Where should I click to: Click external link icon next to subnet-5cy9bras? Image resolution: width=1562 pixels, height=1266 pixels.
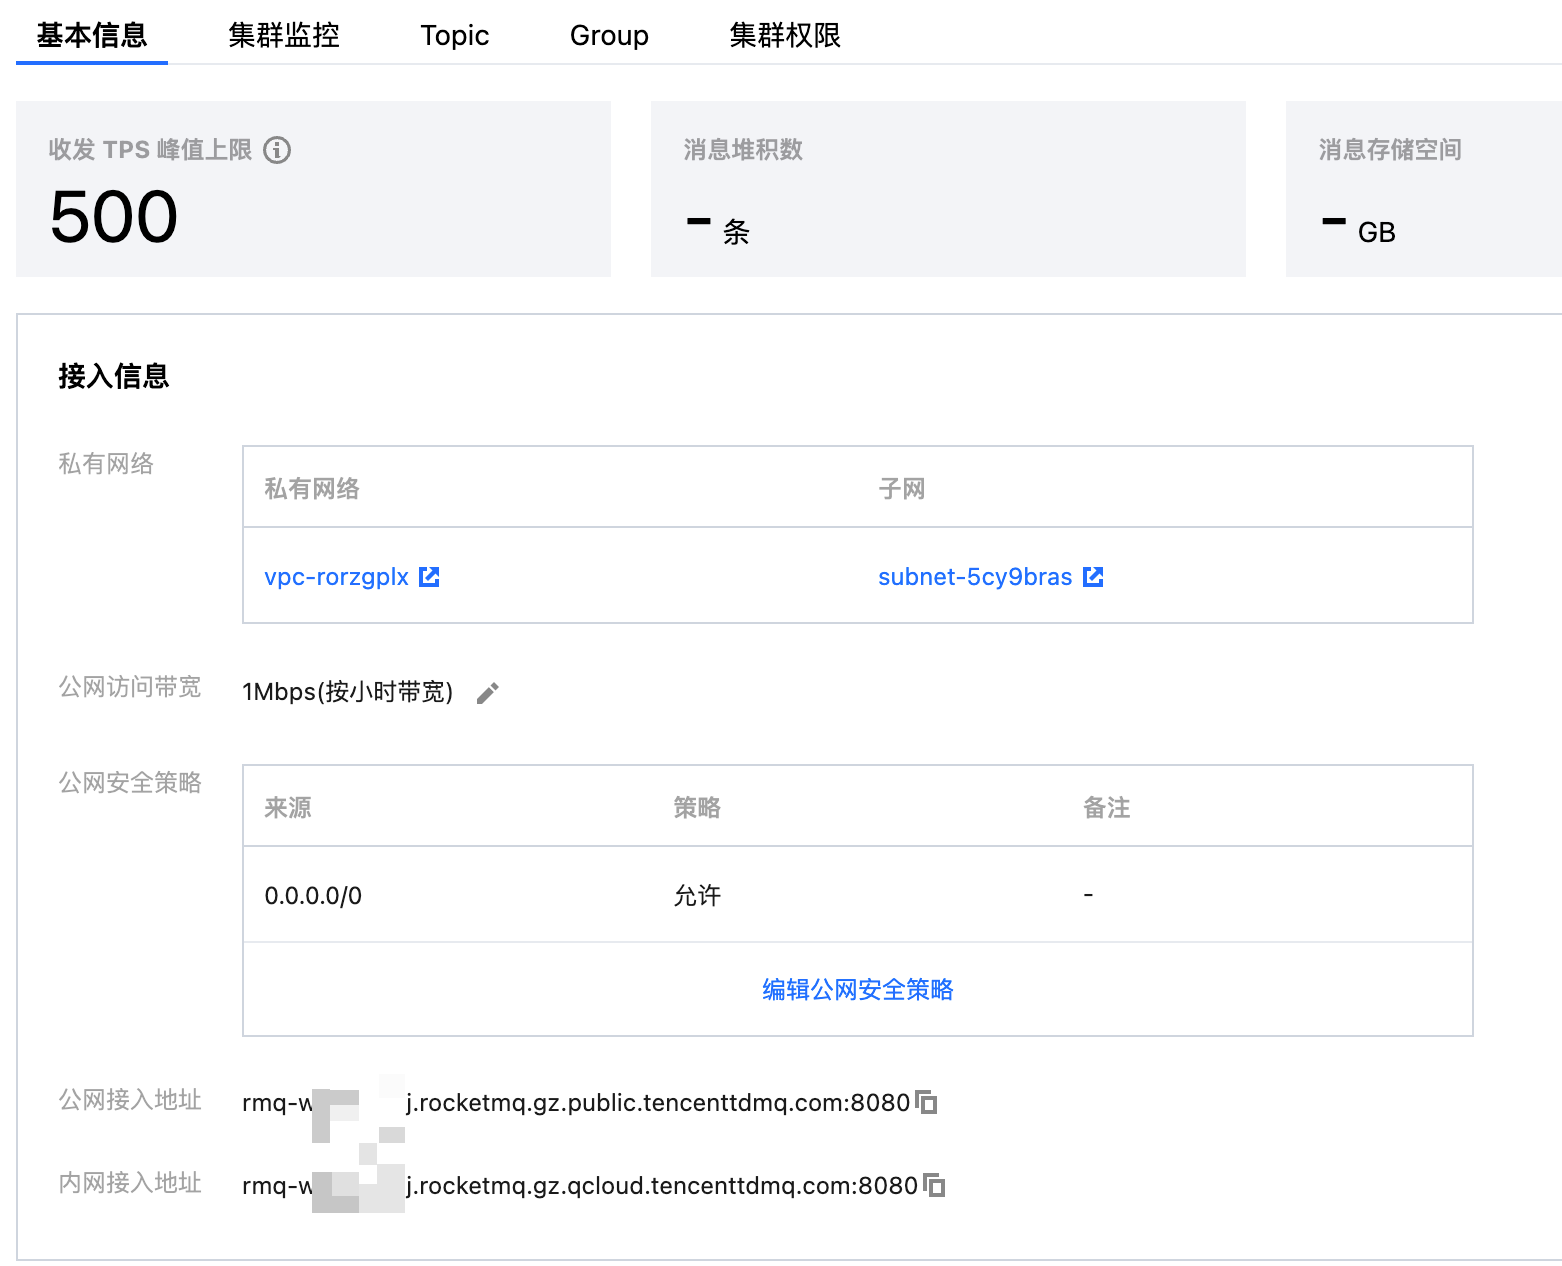click(x=1093, y=577)
